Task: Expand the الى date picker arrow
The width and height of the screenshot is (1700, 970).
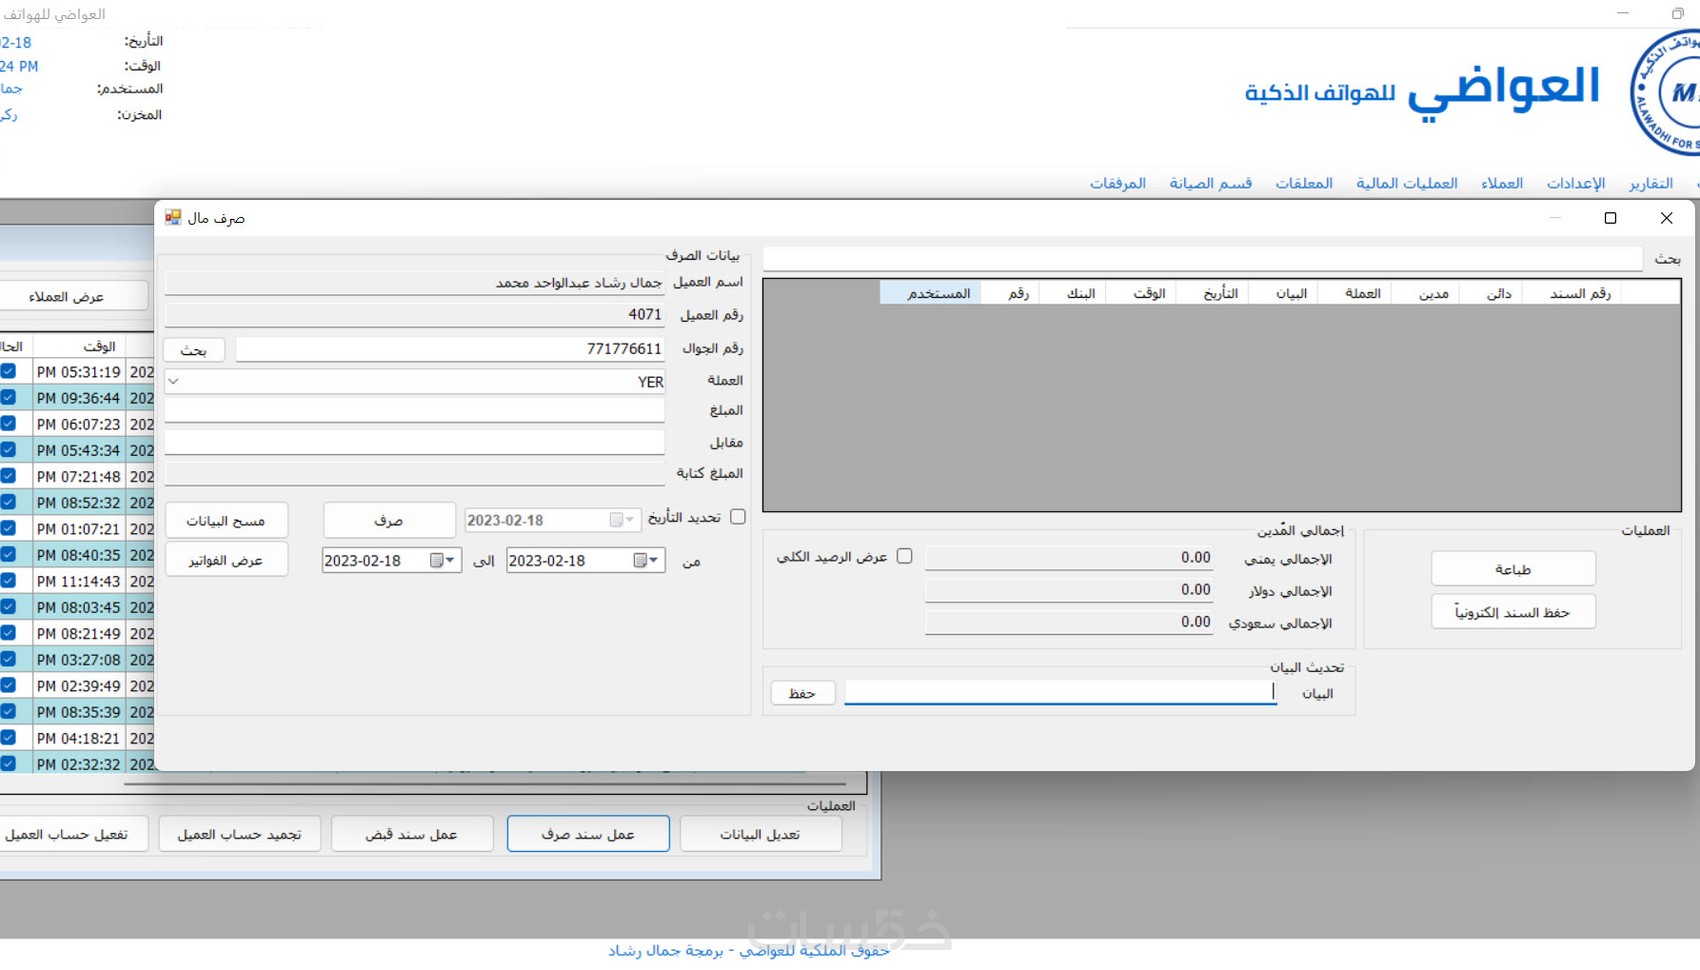Action: (450, 561)
